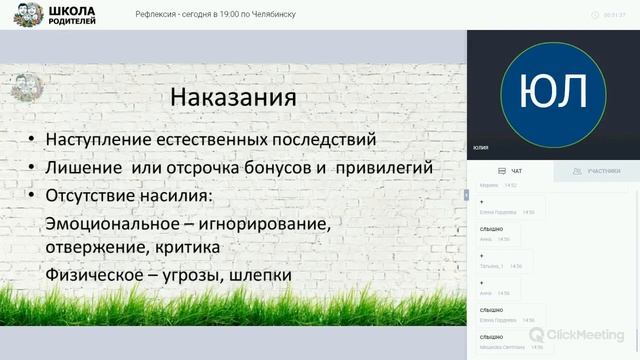This screenshot has height=360, width=640.
Task: Collapse the side panel with the slide-edge arrow handle
Action: pos(466,195)
